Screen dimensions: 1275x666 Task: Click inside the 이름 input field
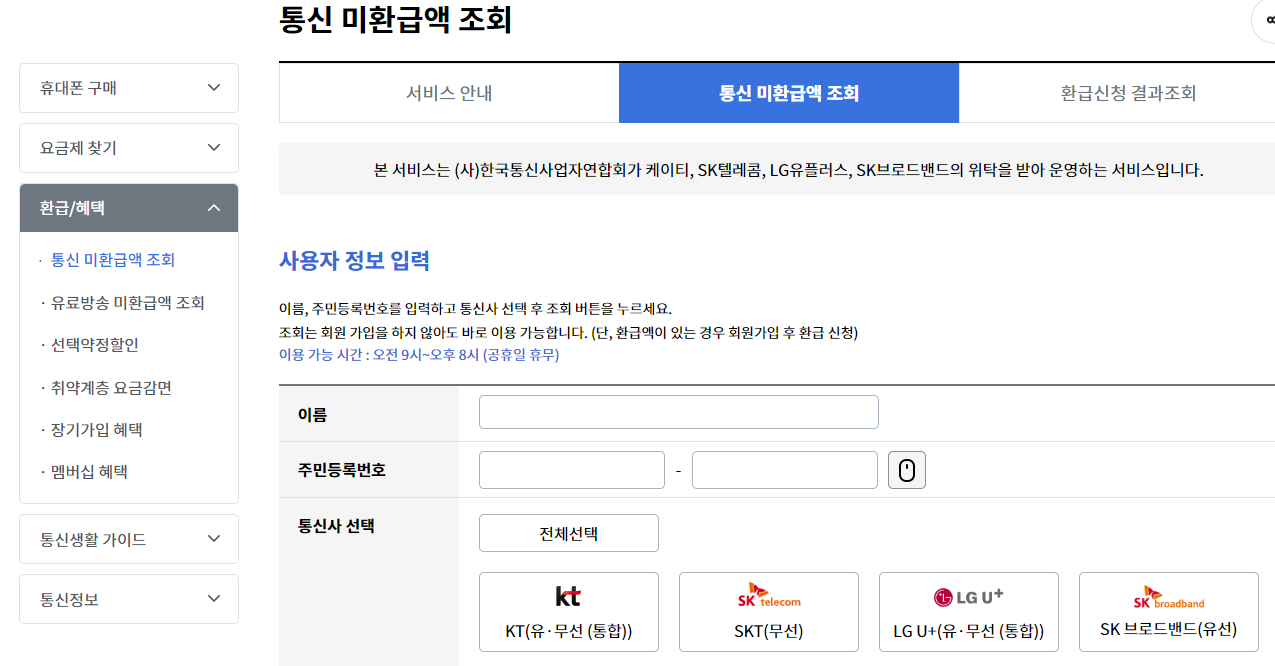click(678, 411)
